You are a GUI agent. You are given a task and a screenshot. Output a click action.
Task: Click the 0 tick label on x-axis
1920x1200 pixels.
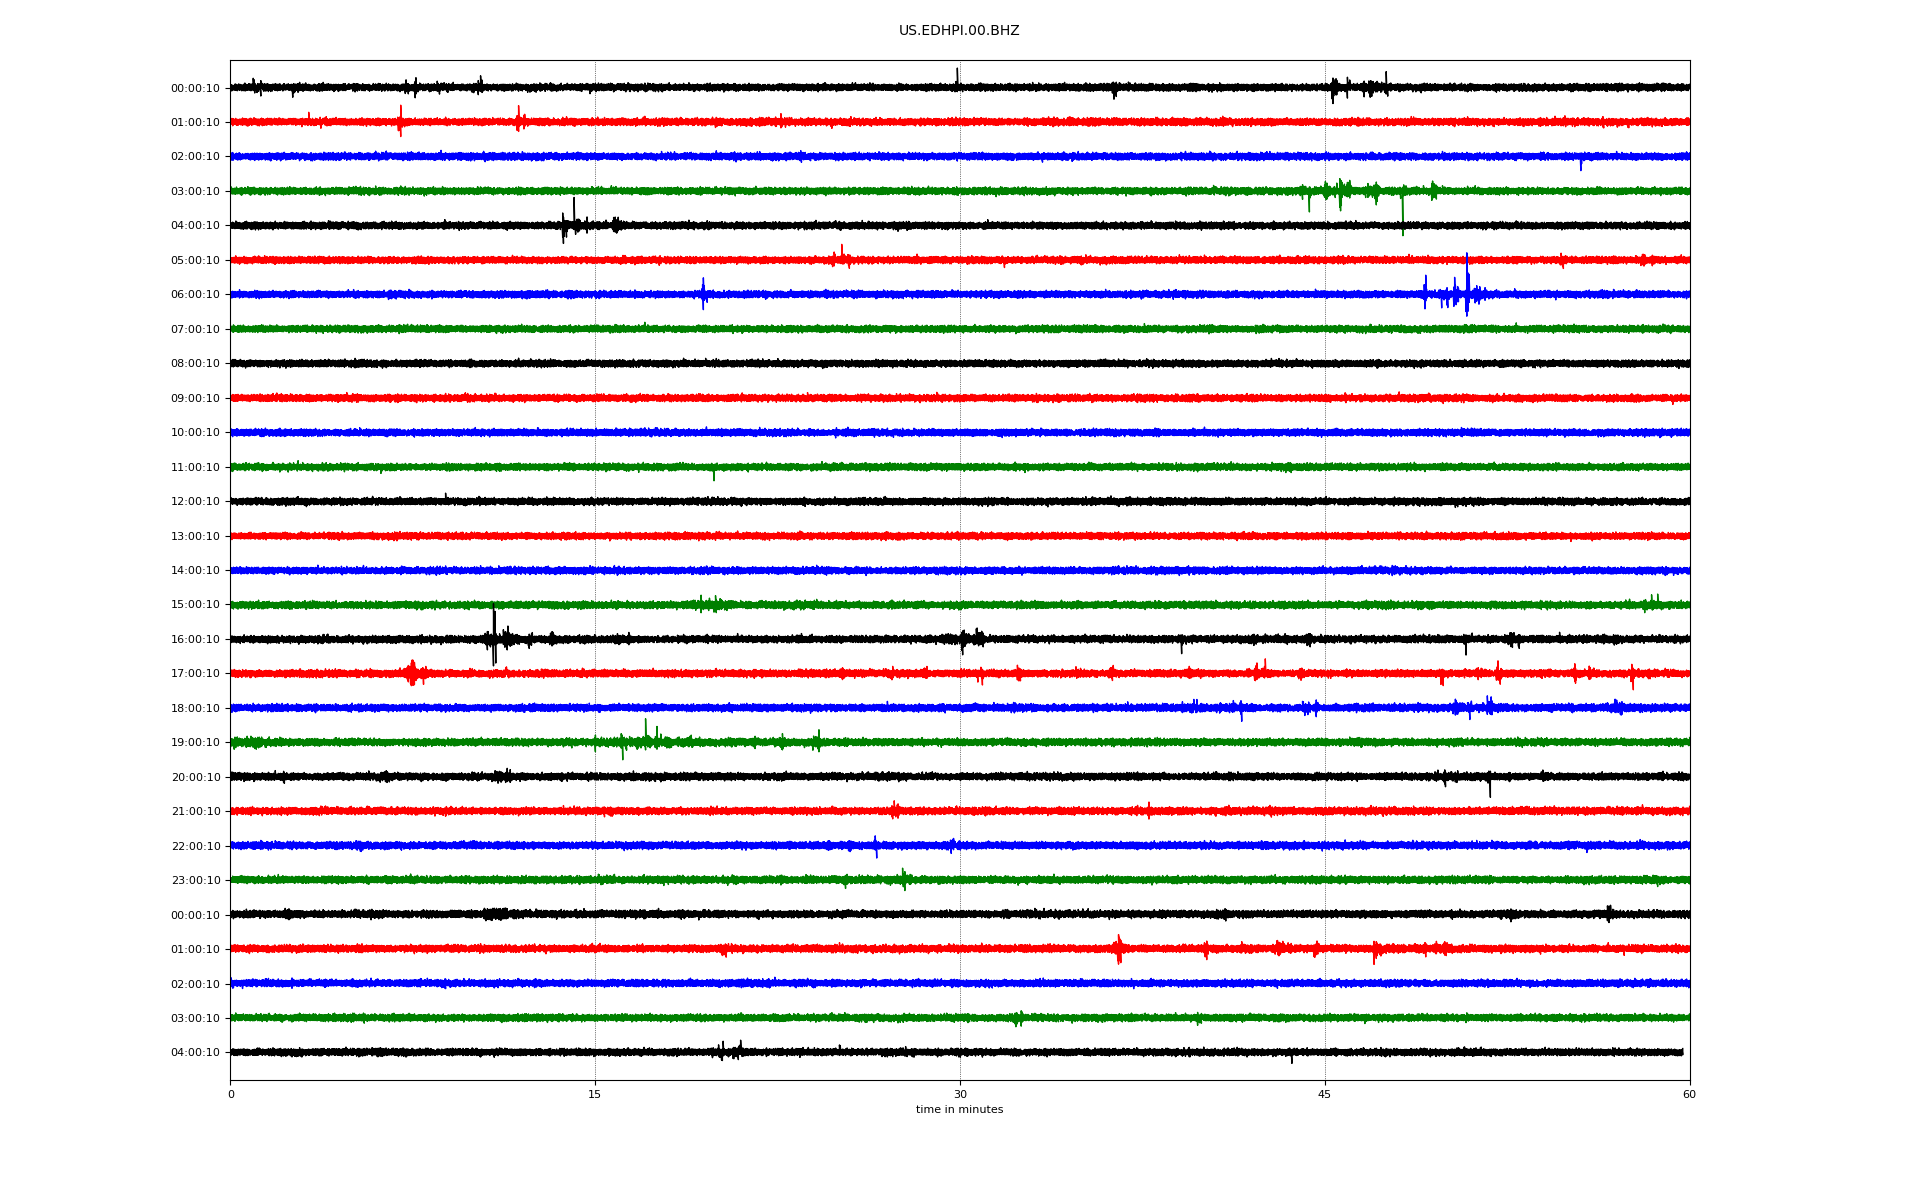(231, 1095)
